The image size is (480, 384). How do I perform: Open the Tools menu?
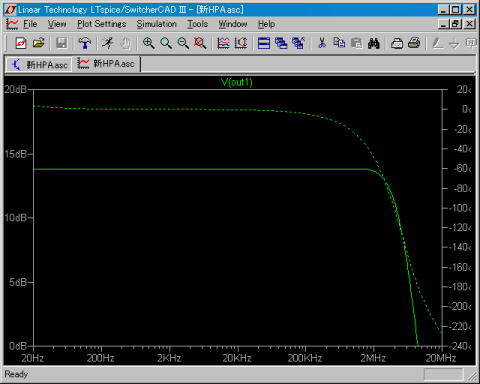[197, 24]
